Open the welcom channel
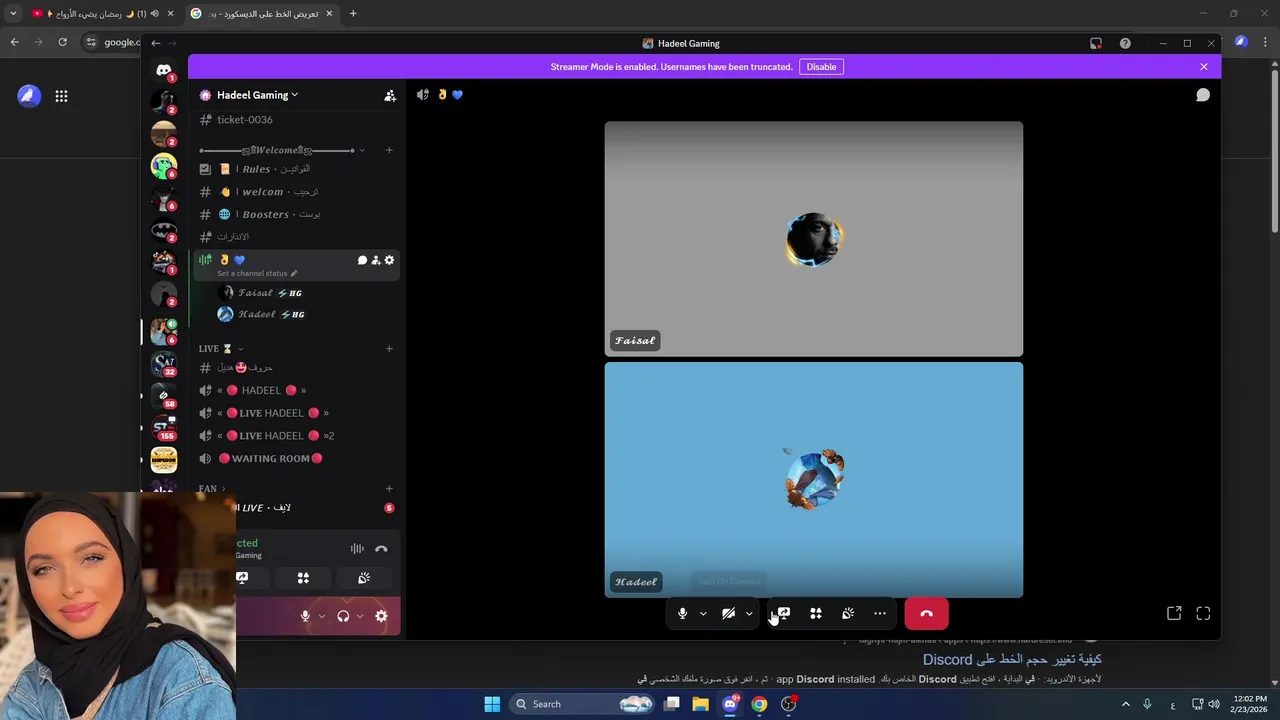Screen dimensions: 1280x720 point(298,192)
